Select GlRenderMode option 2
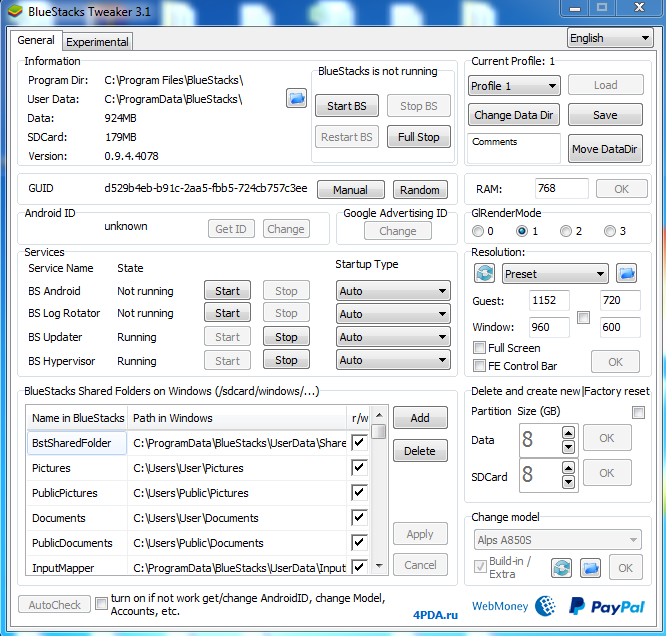The height and width of the screenshot is (636, 666). coord(566,231)
